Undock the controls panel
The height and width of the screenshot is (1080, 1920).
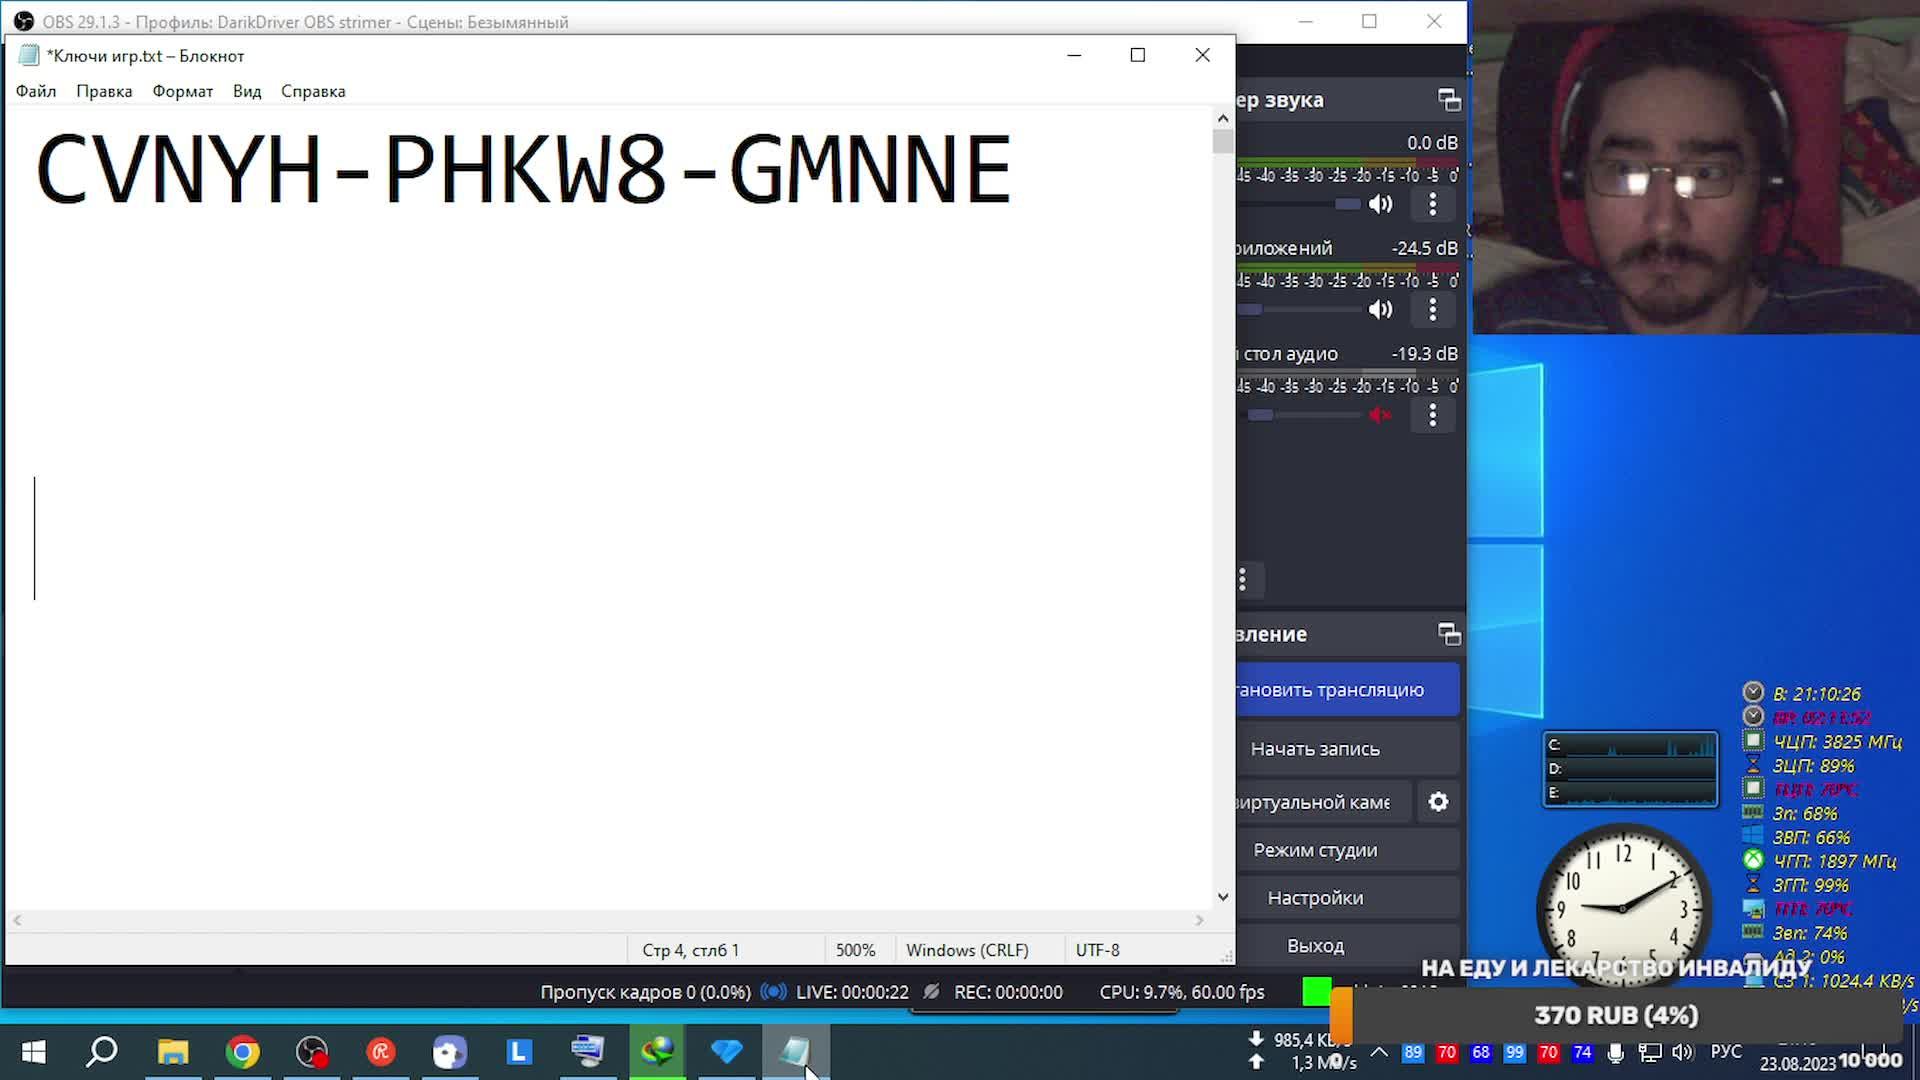(1449, 633)
